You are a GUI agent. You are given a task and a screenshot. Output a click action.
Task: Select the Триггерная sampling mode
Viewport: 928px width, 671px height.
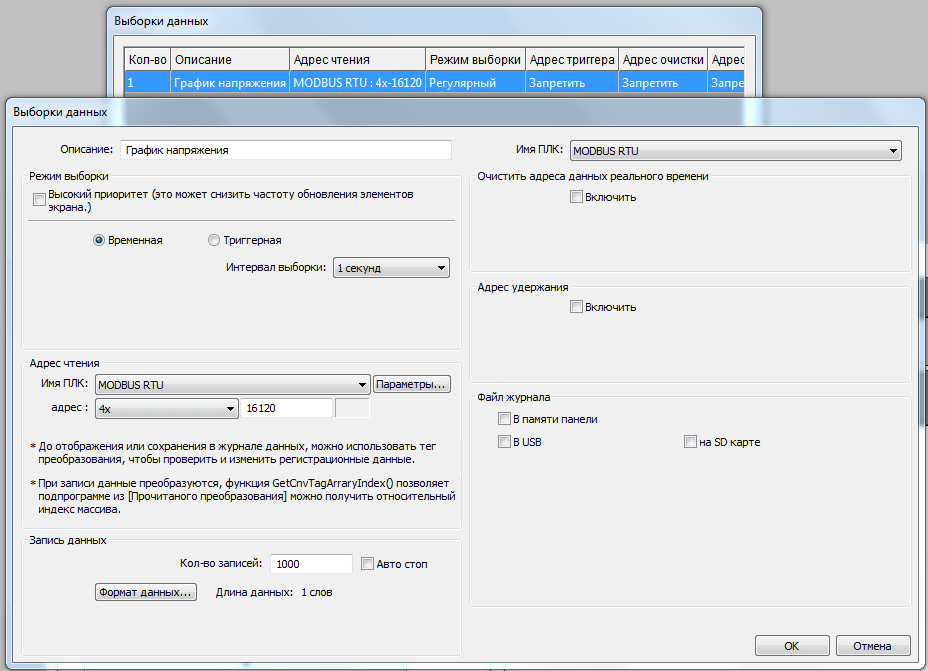[214, 240]
